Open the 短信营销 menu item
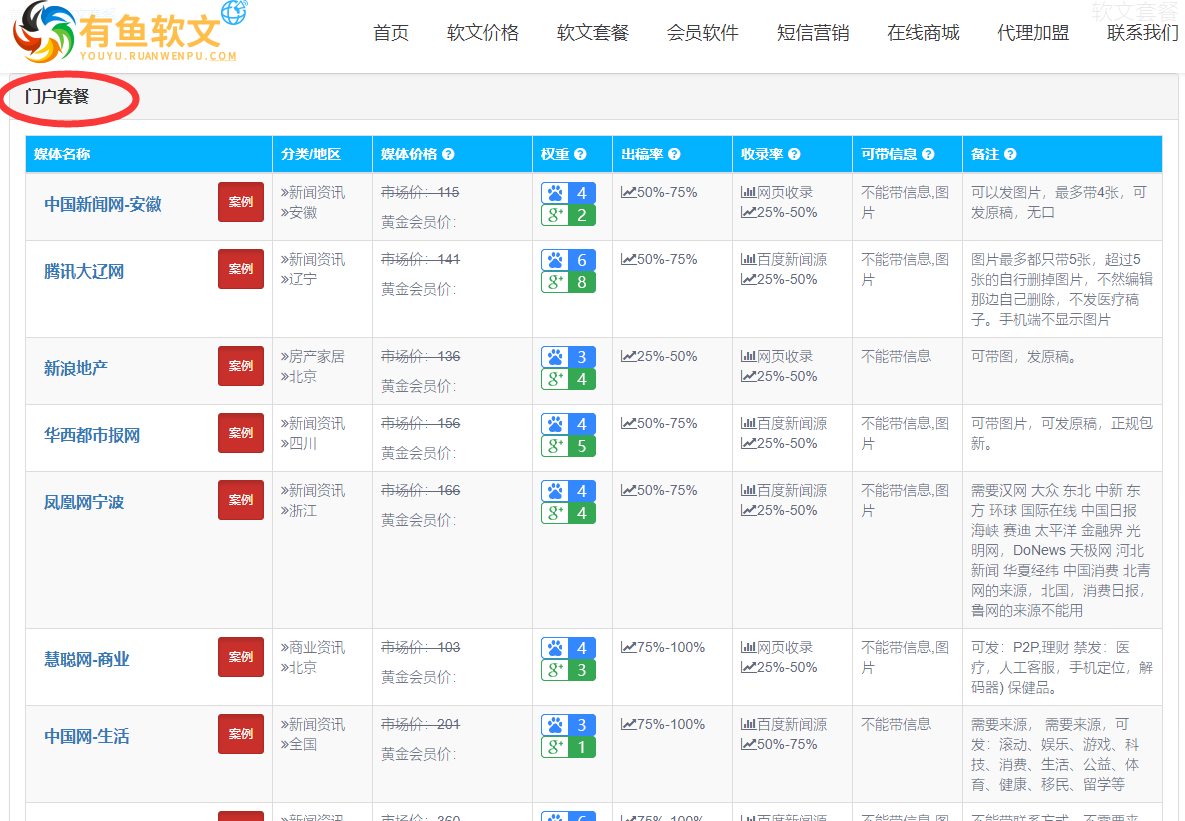The image size is (1185, 821). (813, 33)
